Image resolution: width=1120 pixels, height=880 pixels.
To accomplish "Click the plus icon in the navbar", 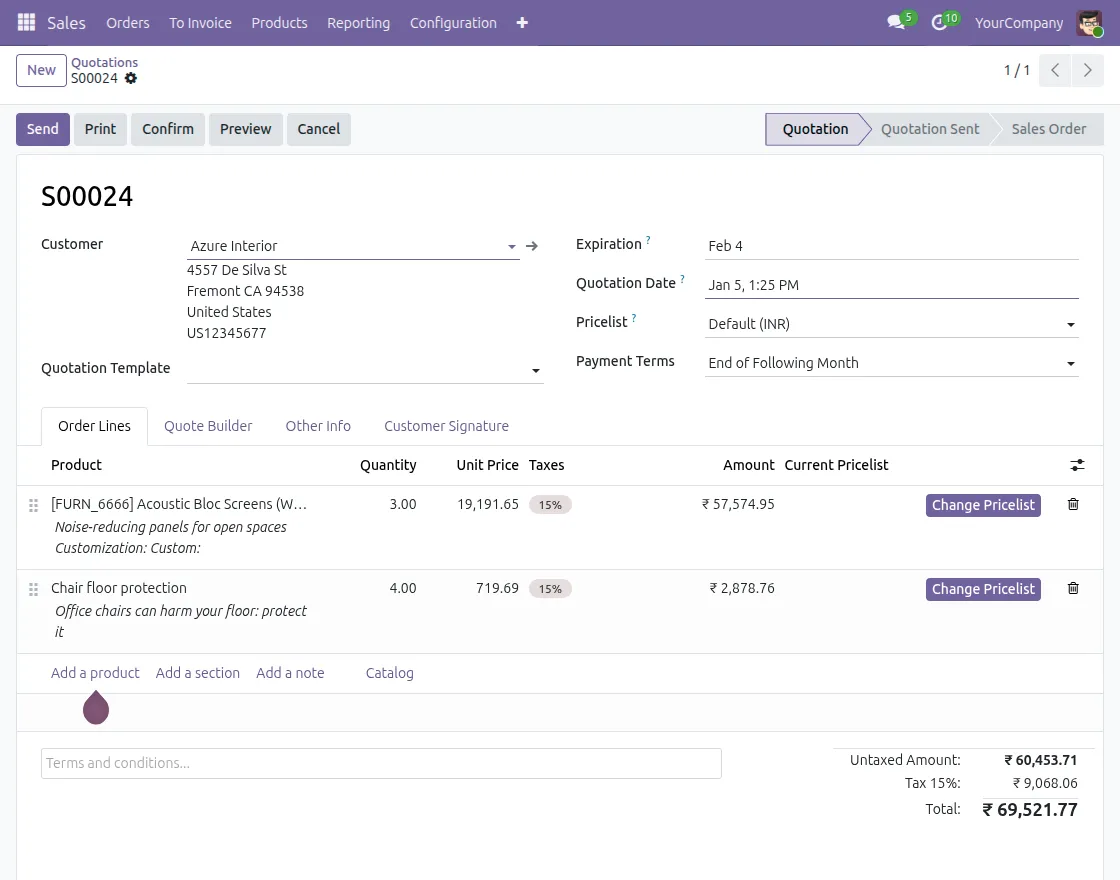I will [522, 22].
